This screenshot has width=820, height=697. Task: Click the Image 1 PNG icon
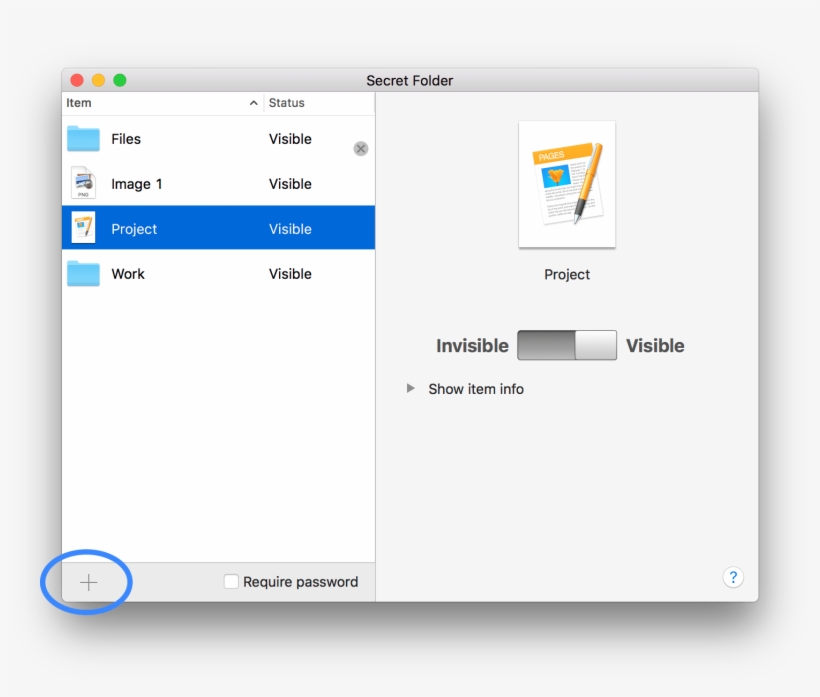(x=84, y=183)
